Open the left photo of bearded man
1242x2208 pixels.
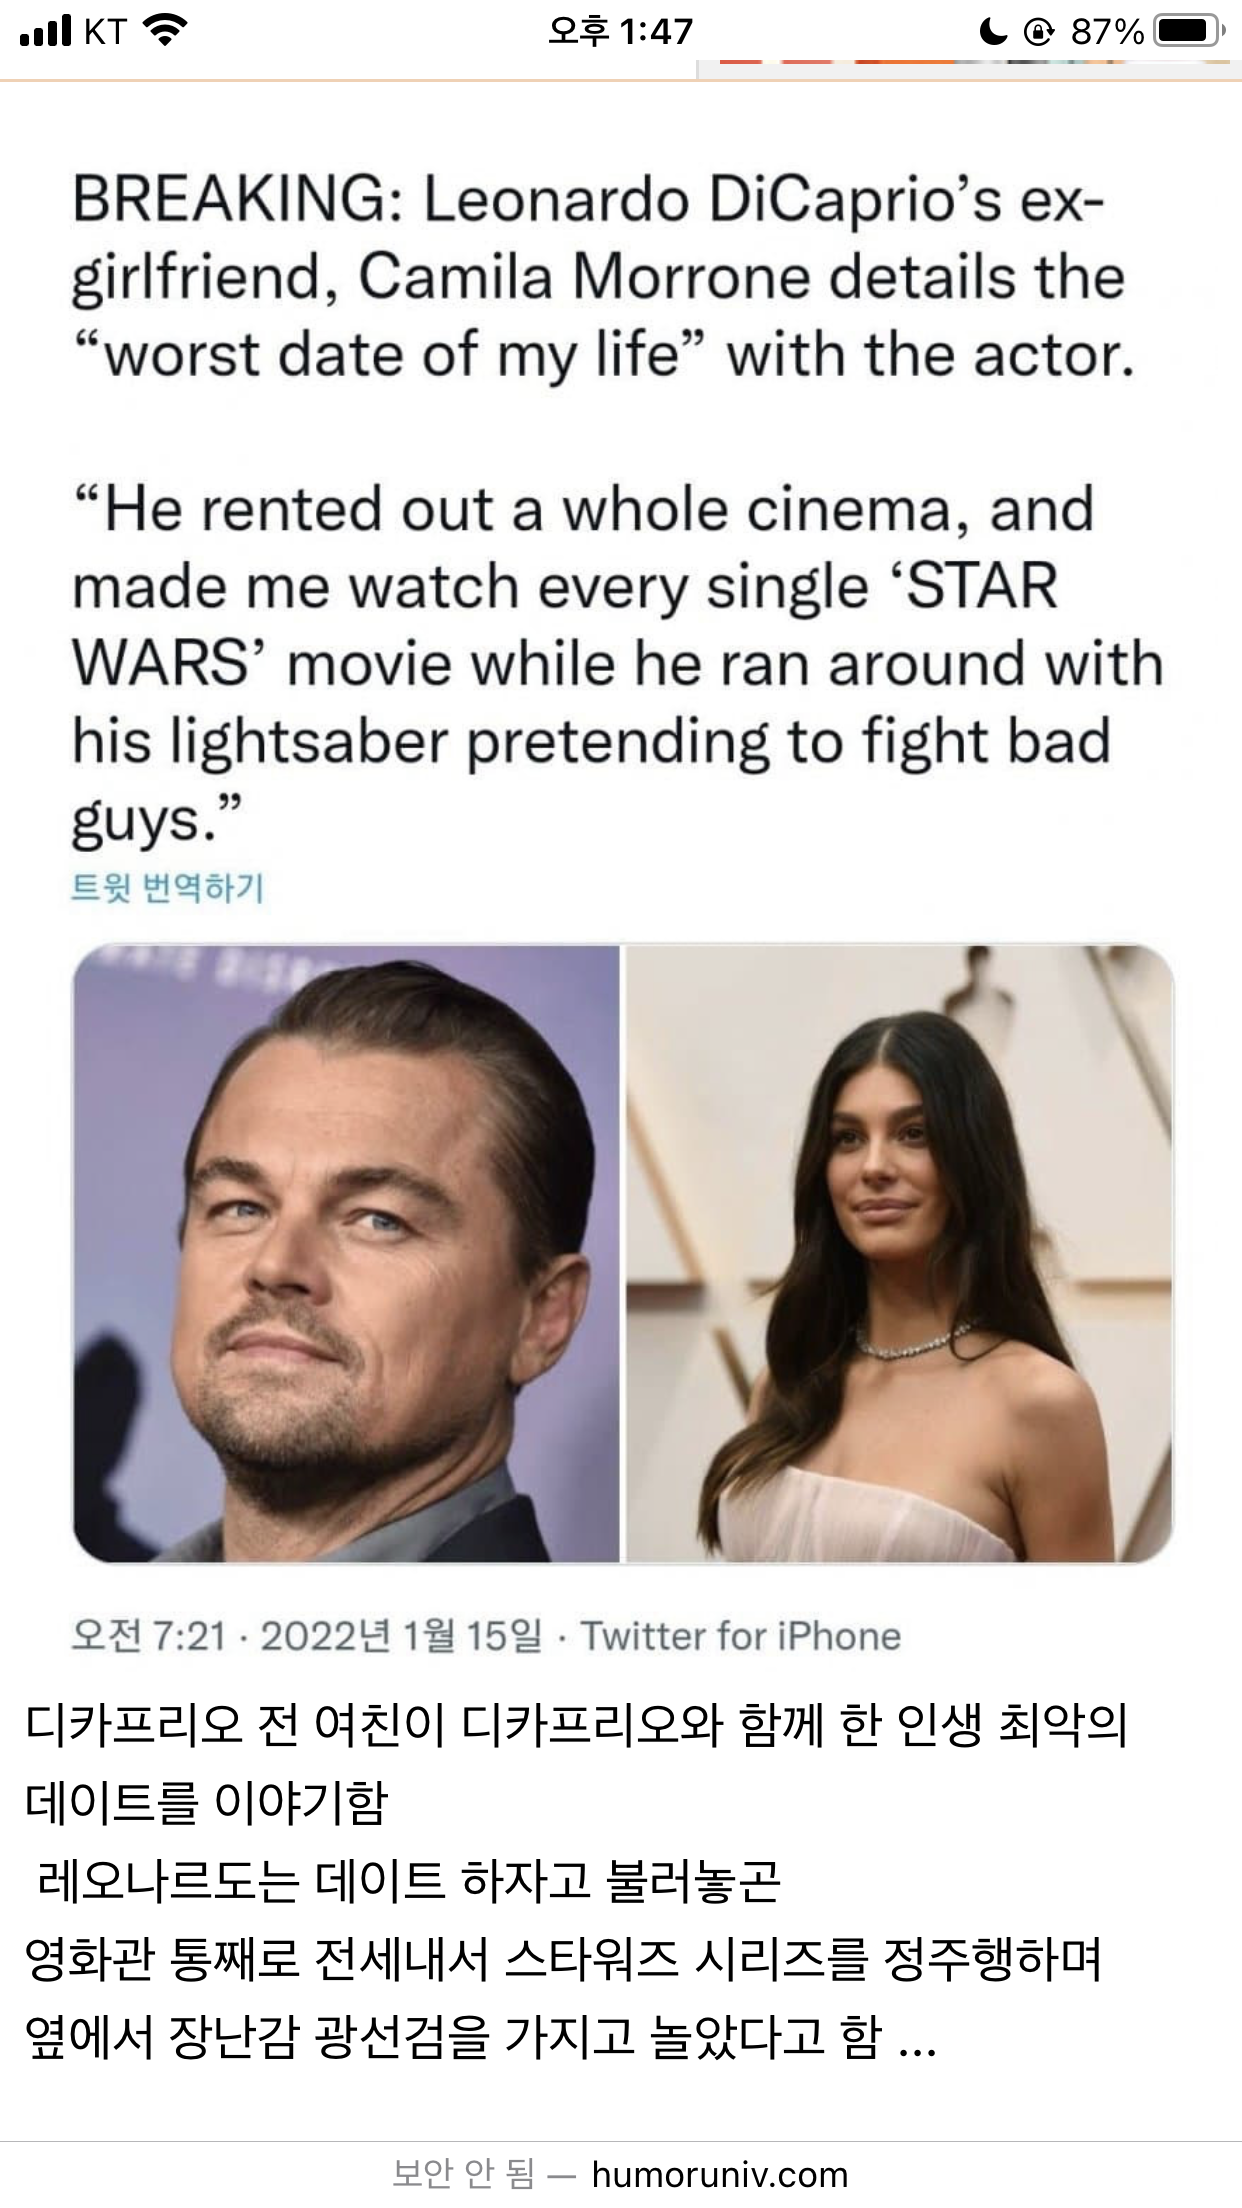[346, 1253]
